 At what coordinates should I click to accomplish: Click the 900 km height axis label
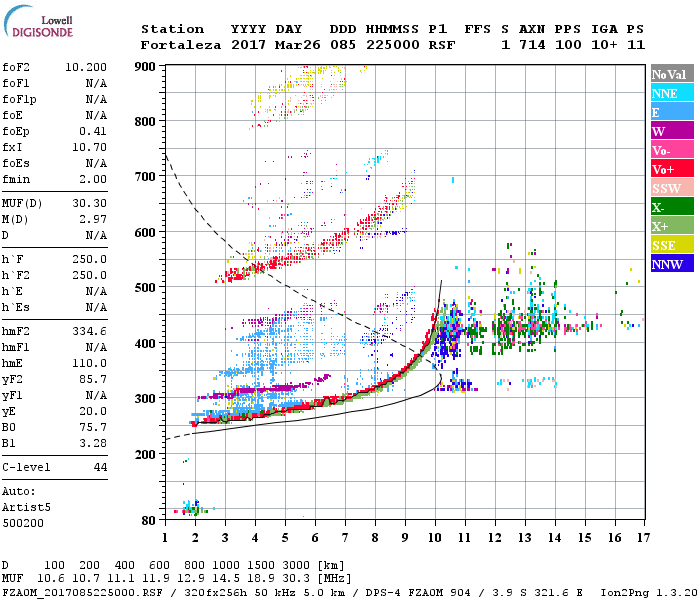(145, 67)
